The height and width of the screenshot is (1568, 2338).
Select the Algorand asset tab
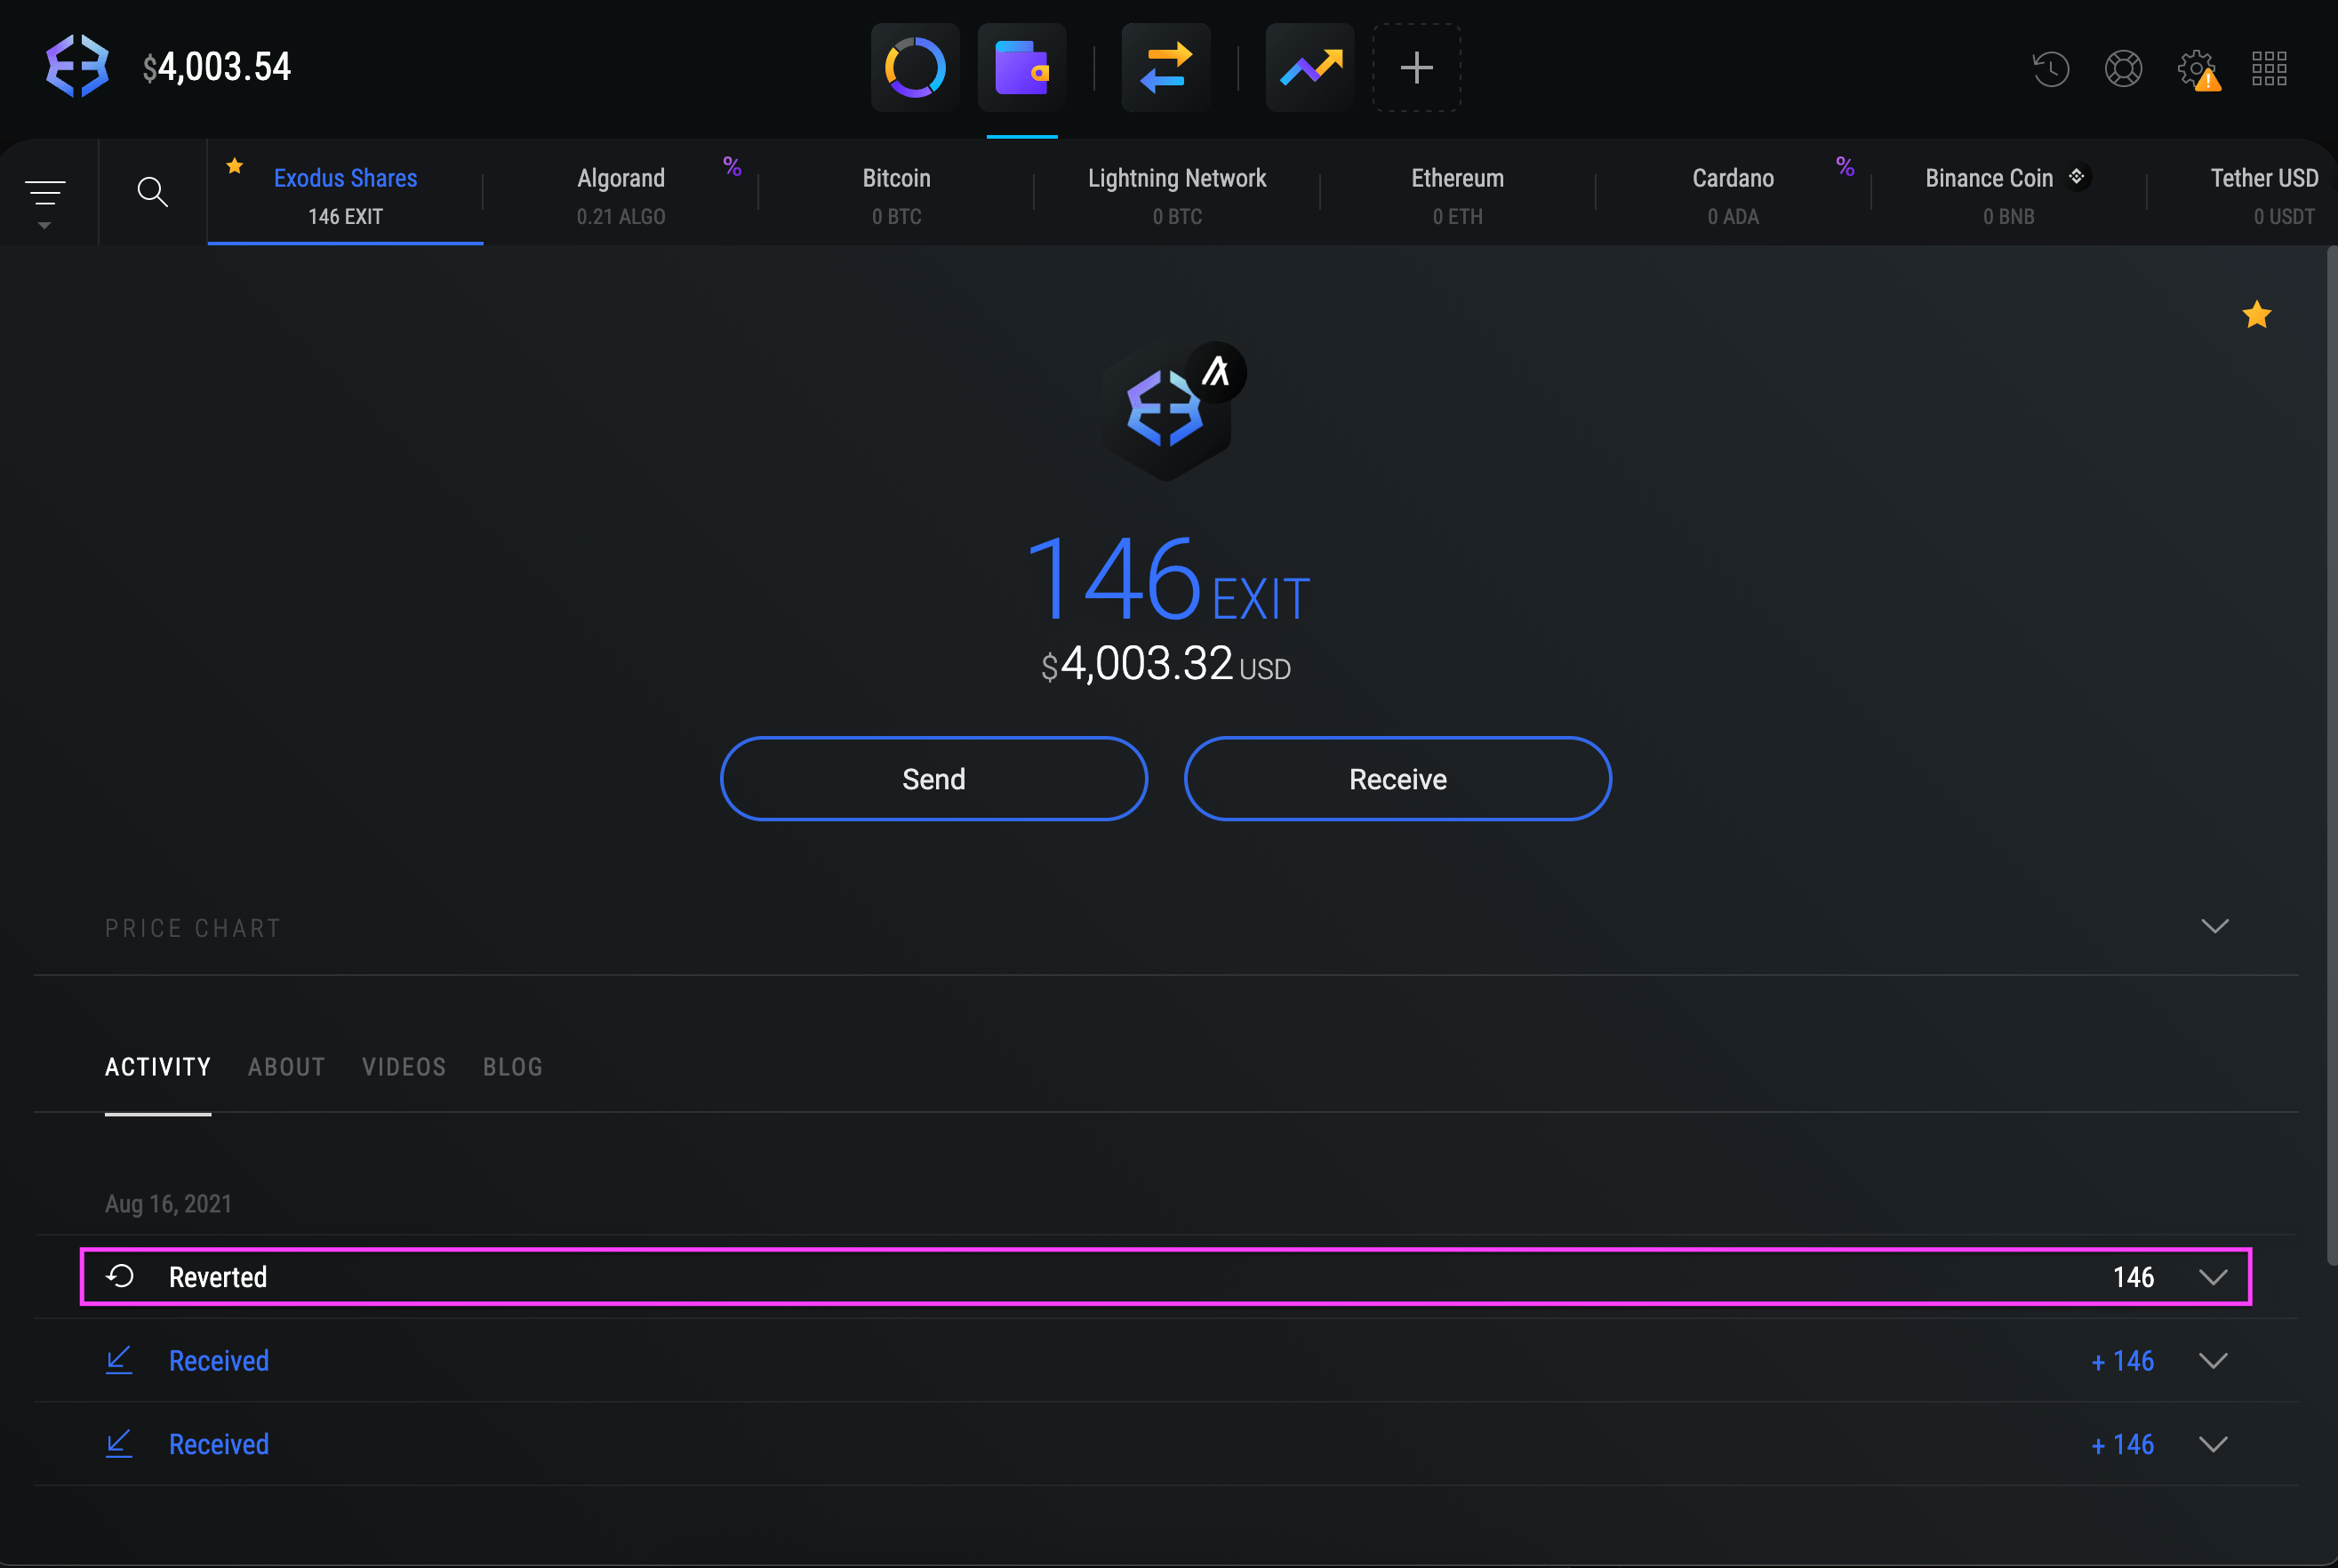tap(621, 194)
